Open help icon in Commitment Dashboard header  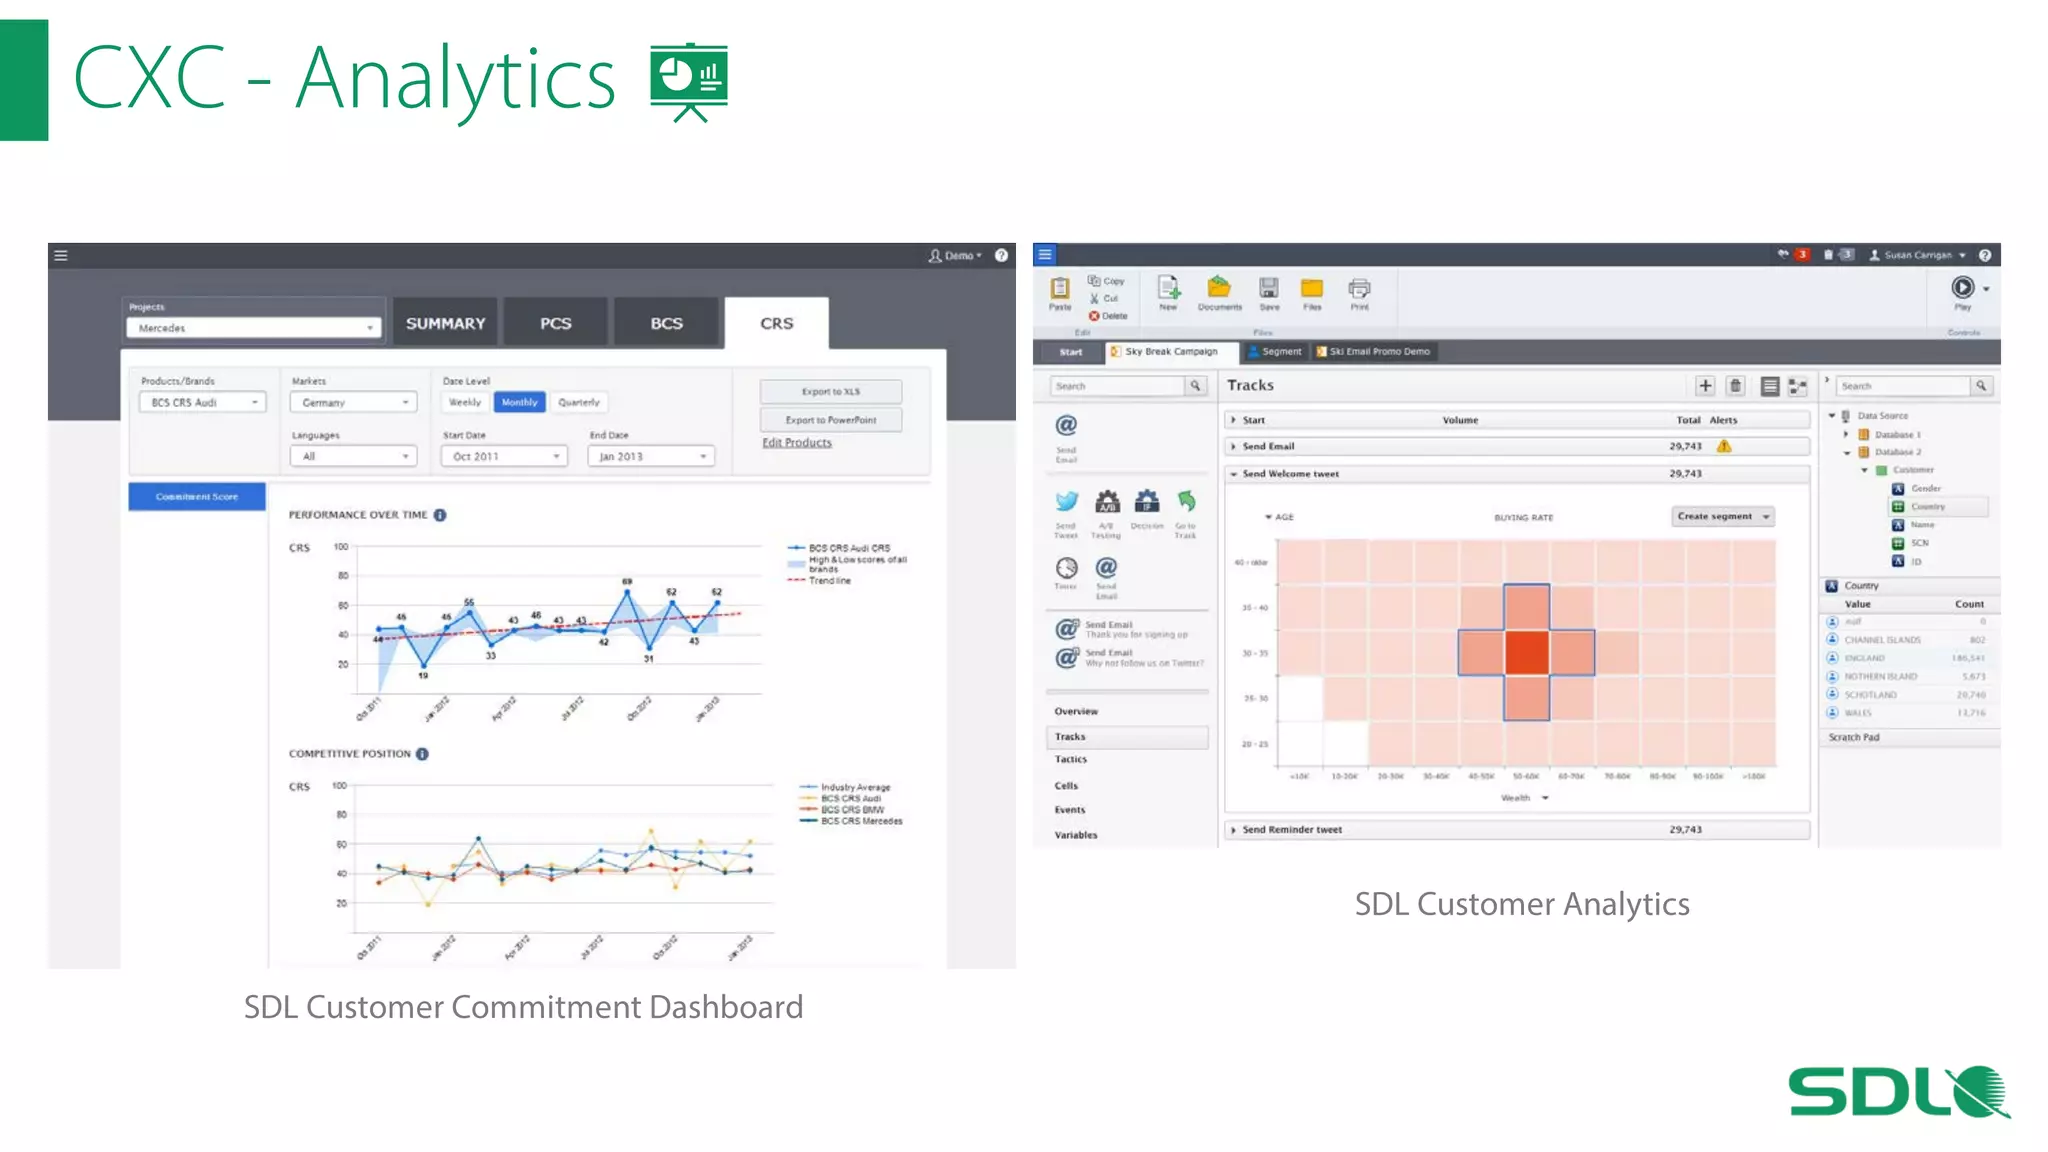(x=1001, y=255)
